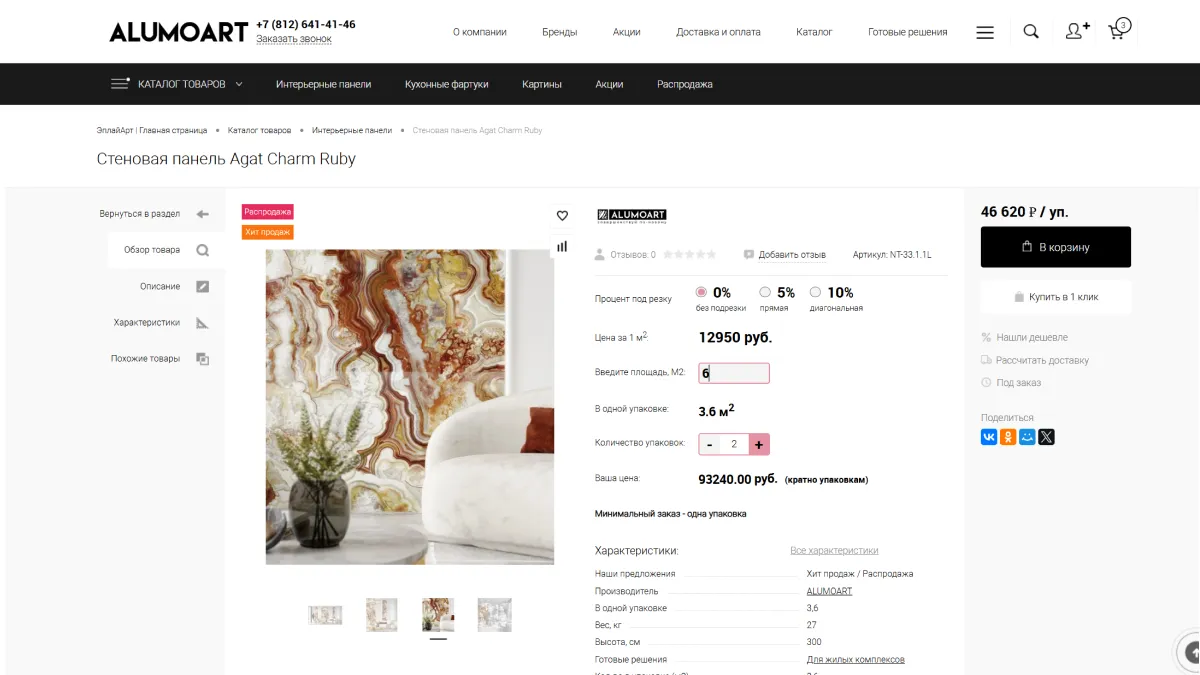Decrease package quantity with minus button
This screenshot has width=1200, height=675.
click(x=710, y=444)
